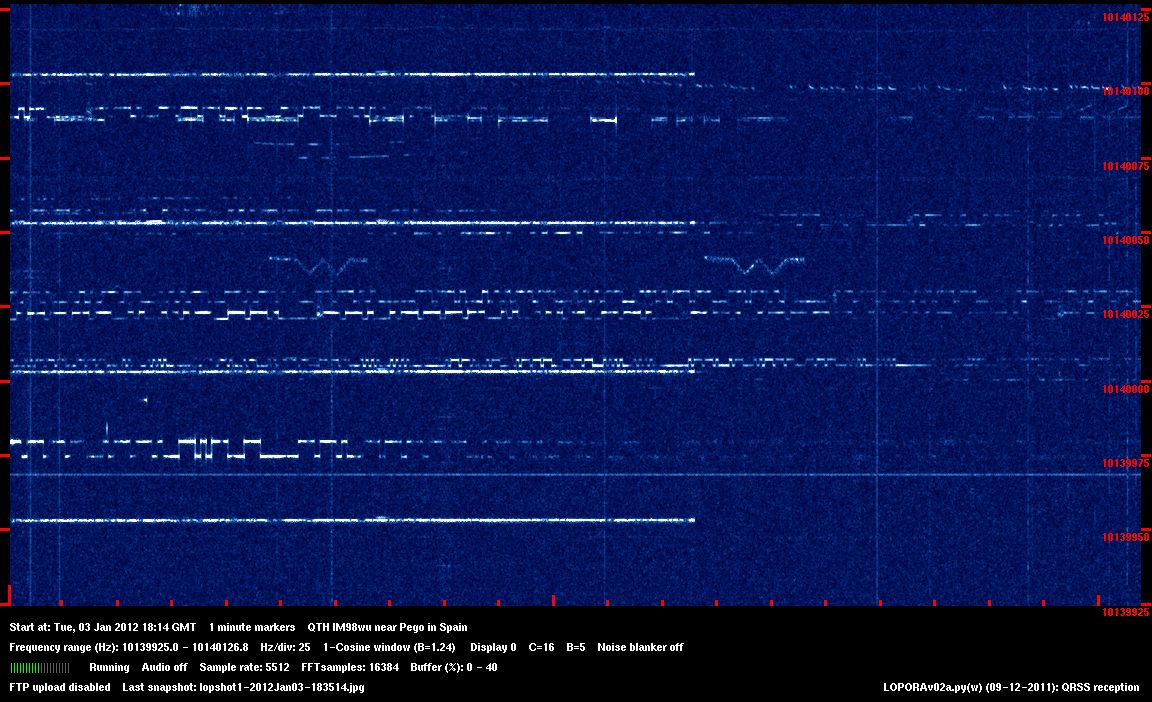Click 'QTH IM98wu near Pego in Spain'
This screenshot has height=702, width=1152.
point(387,627)
